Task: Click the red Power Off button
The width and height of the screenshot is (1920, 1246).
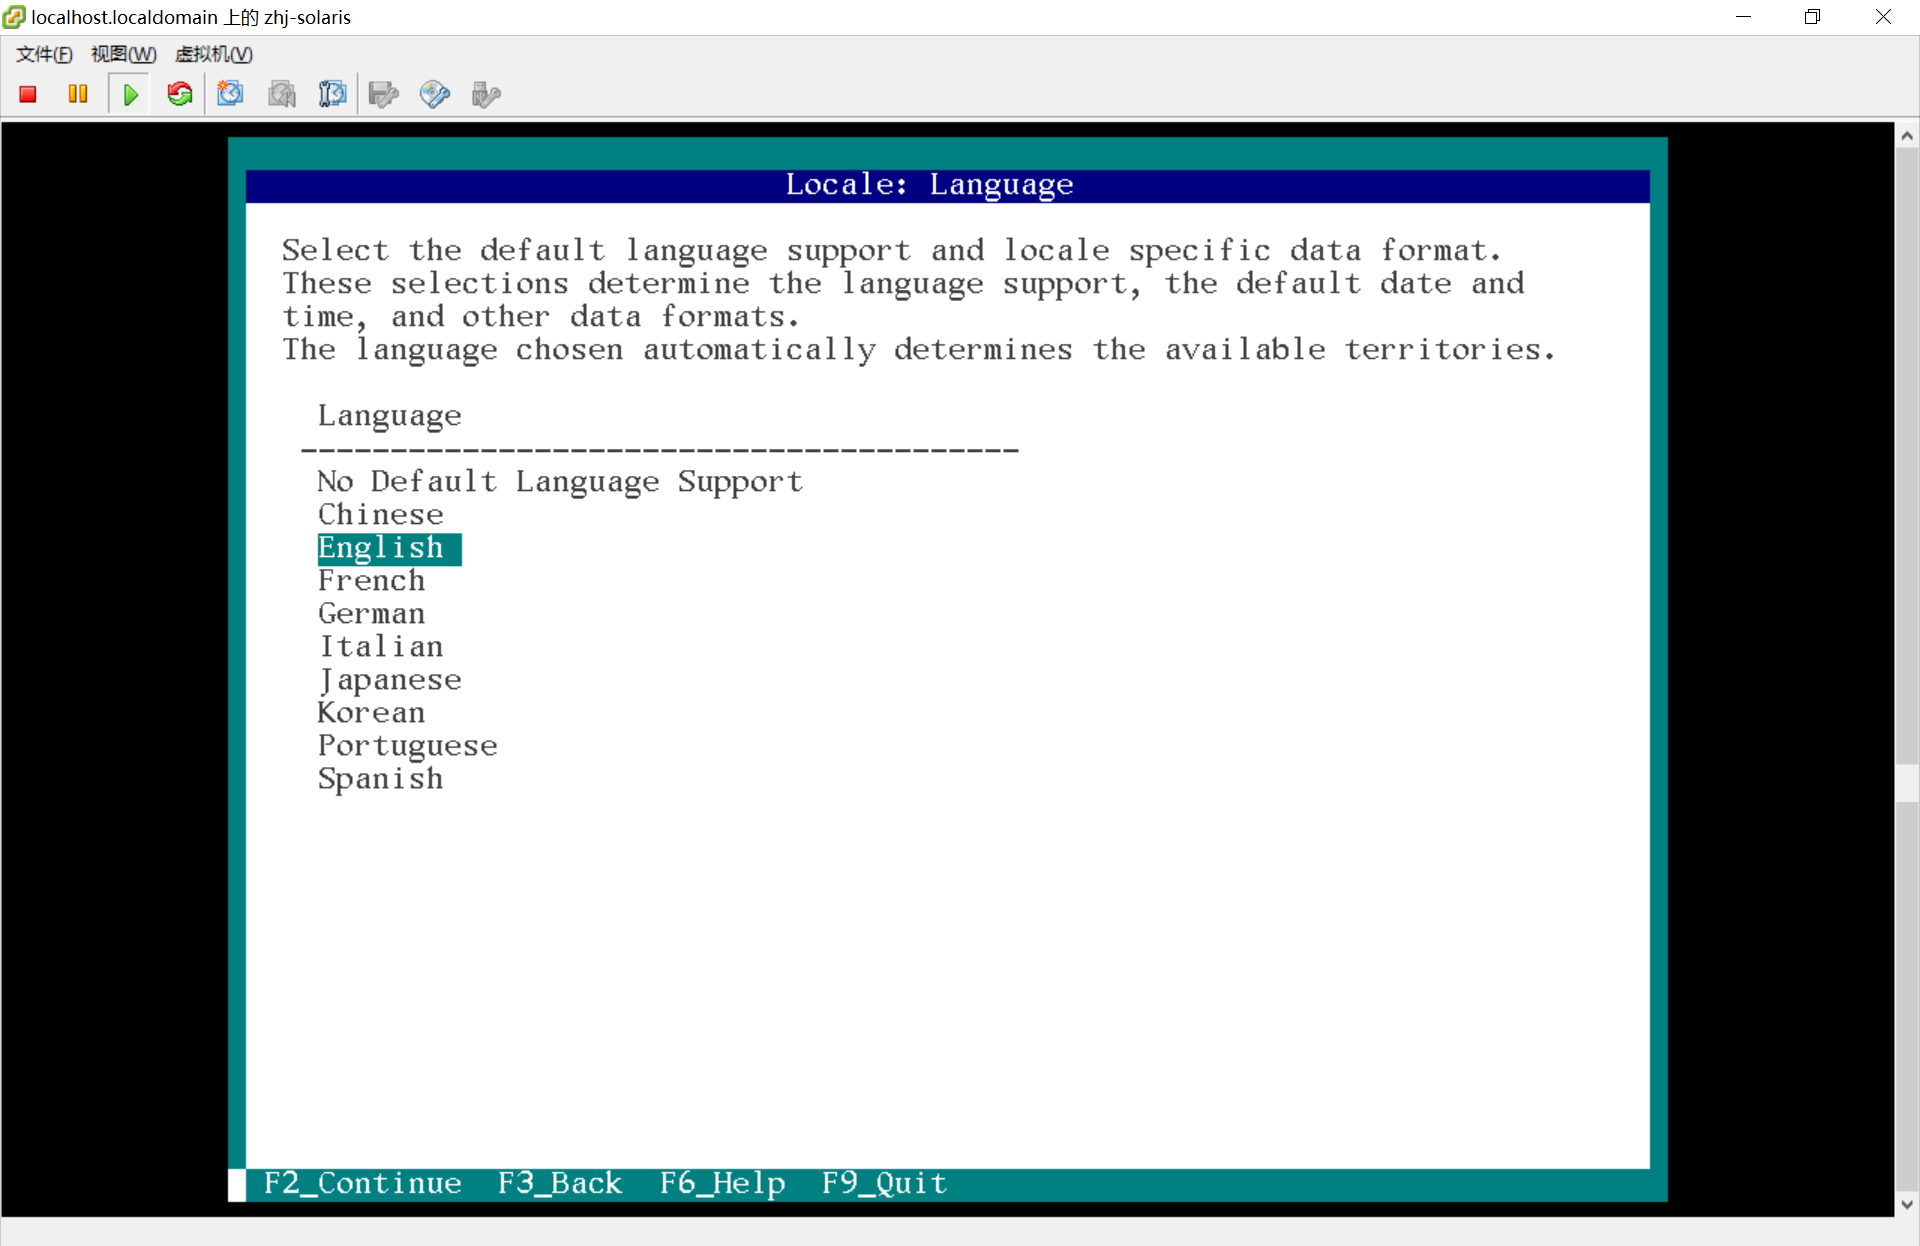Action: (x=28, y=94)
